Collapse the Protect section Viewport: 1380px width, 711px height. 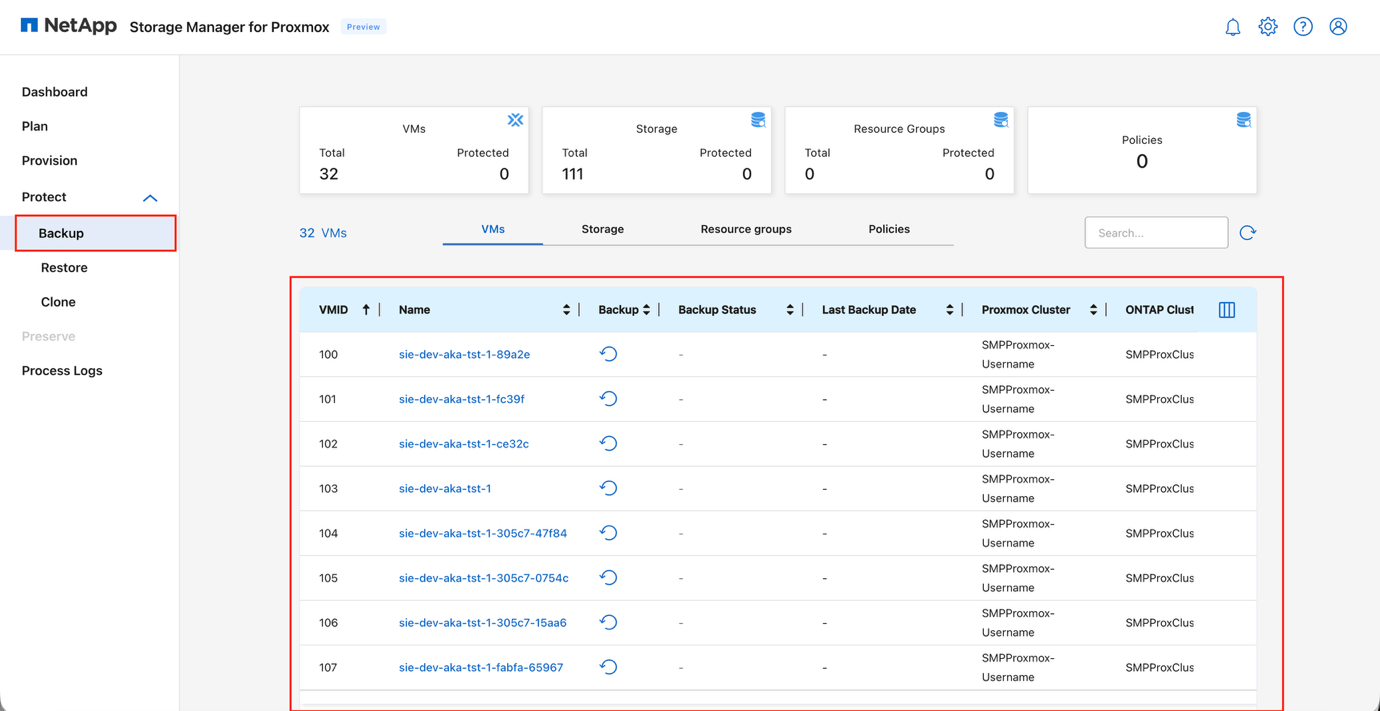tap(150, 197)
